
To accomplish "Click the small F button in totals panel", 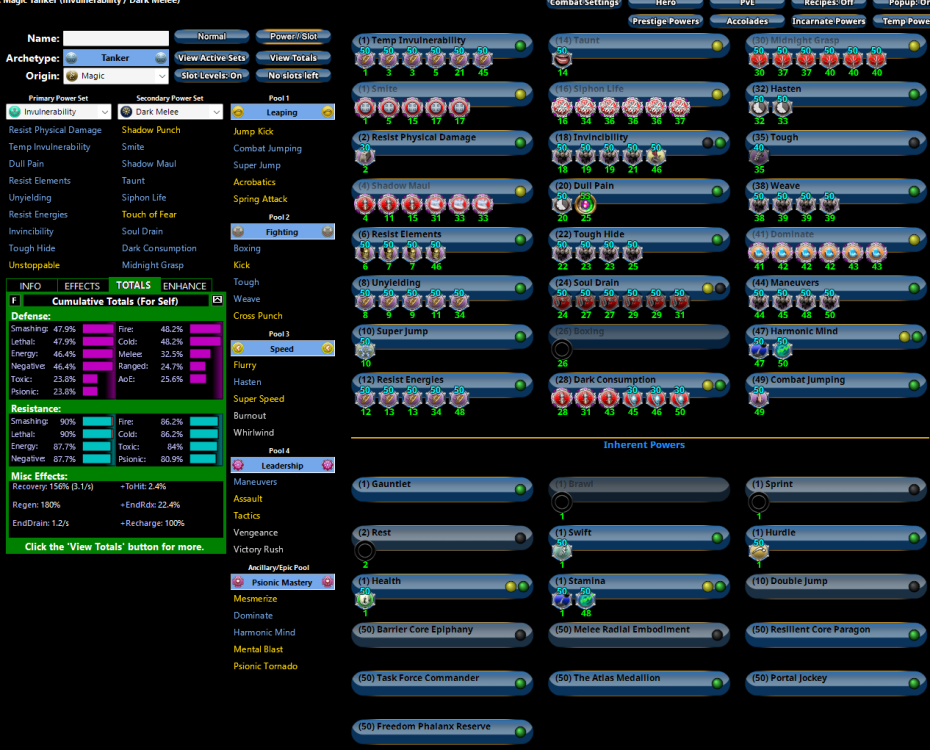I will pyautogui.click(x=15, y=300).
